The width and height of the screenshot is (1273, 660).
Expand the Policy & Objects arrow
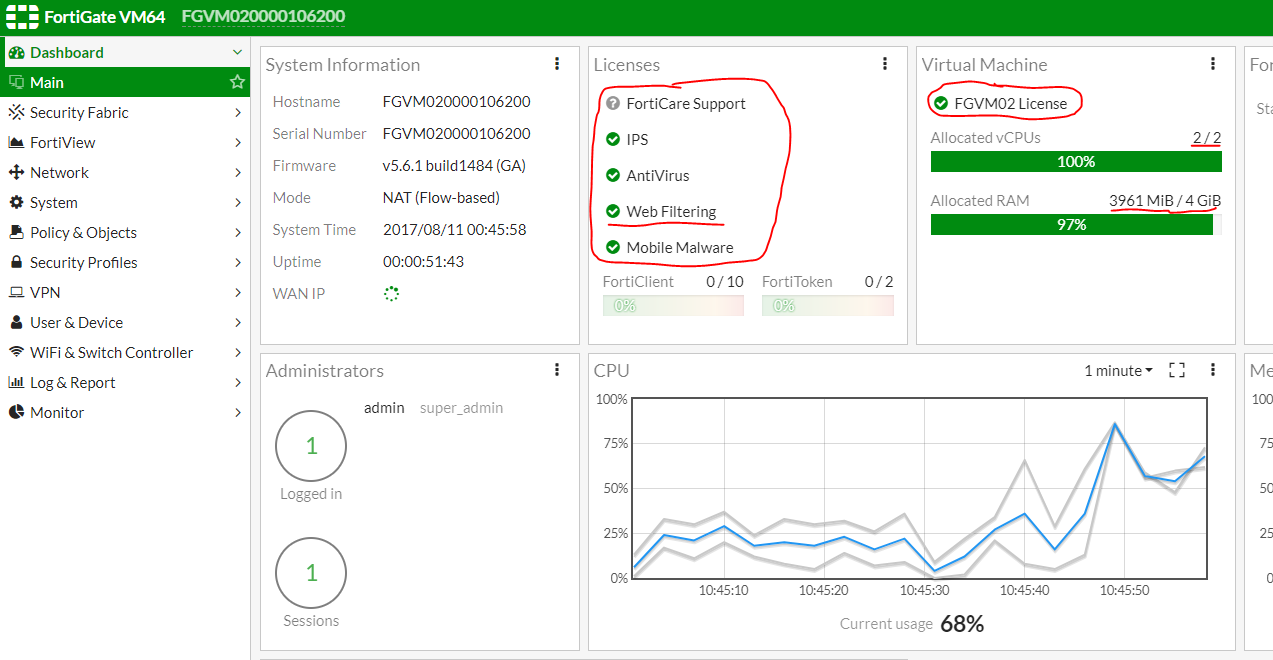(238, 233)
